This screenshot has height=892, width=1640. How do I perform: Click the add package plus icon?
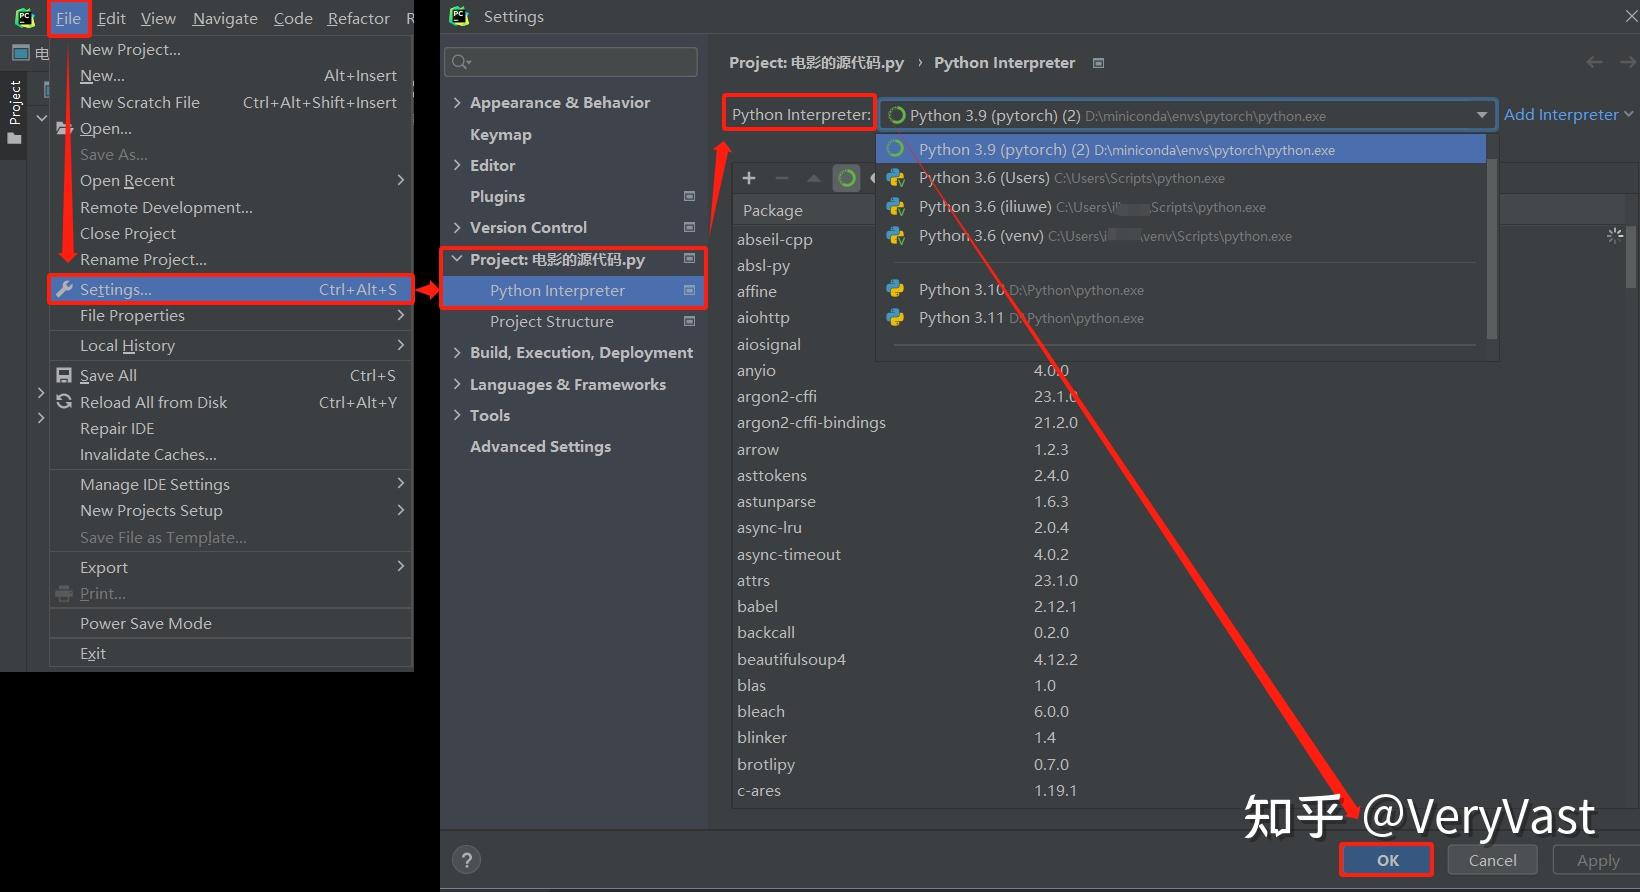click(749, 178)
